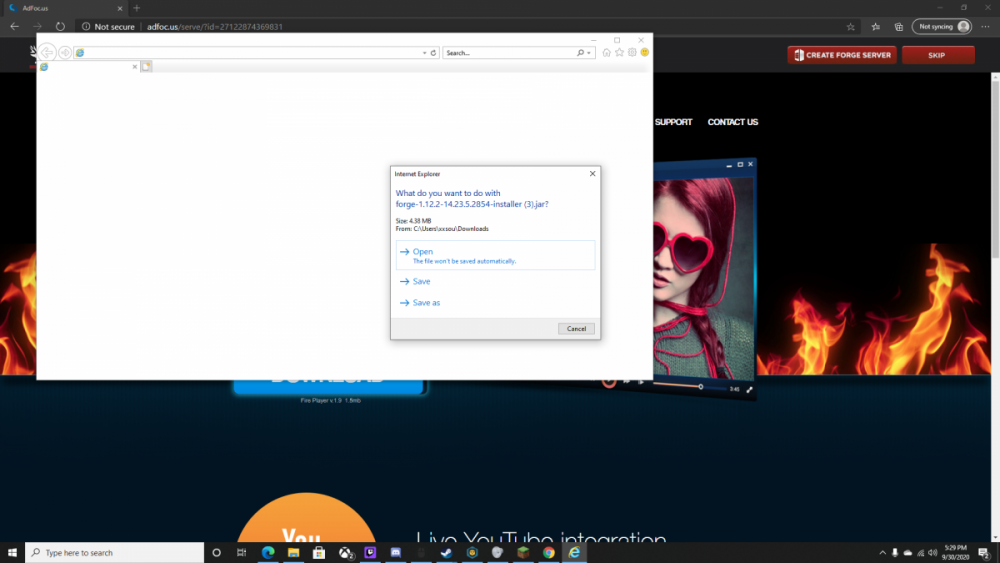Screen dimensions: 1000x563
Task: Open the Contact Us menu item
Action: (732, 122)
